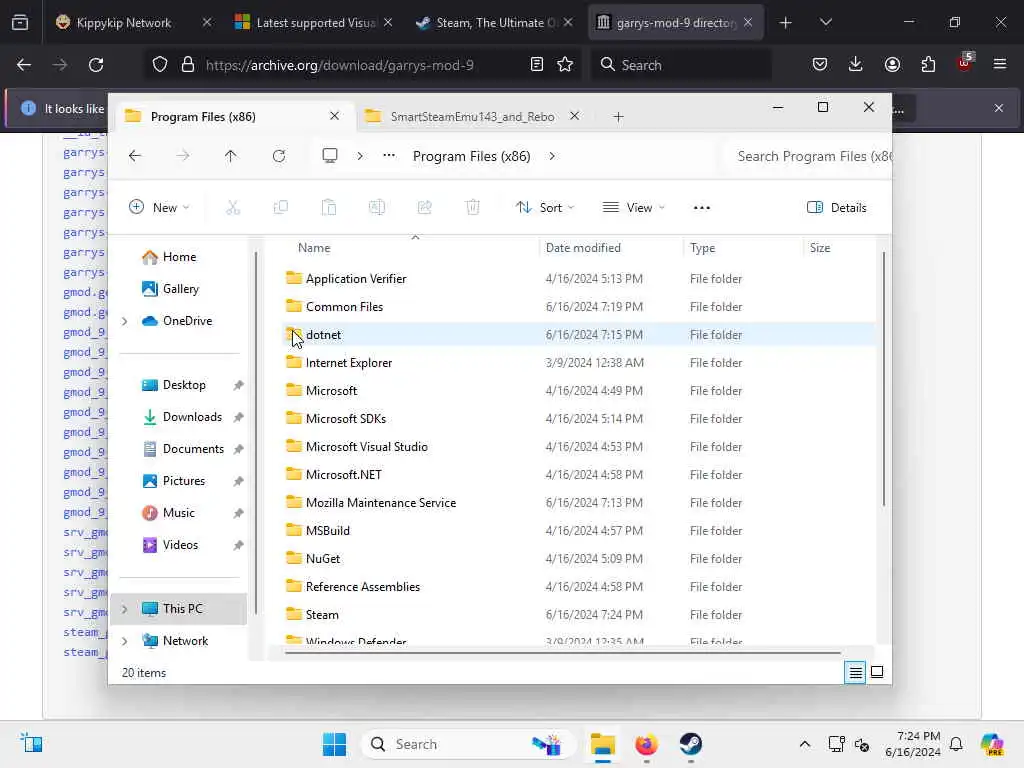Open File Explorer from the taskbar

coord(603,744)
